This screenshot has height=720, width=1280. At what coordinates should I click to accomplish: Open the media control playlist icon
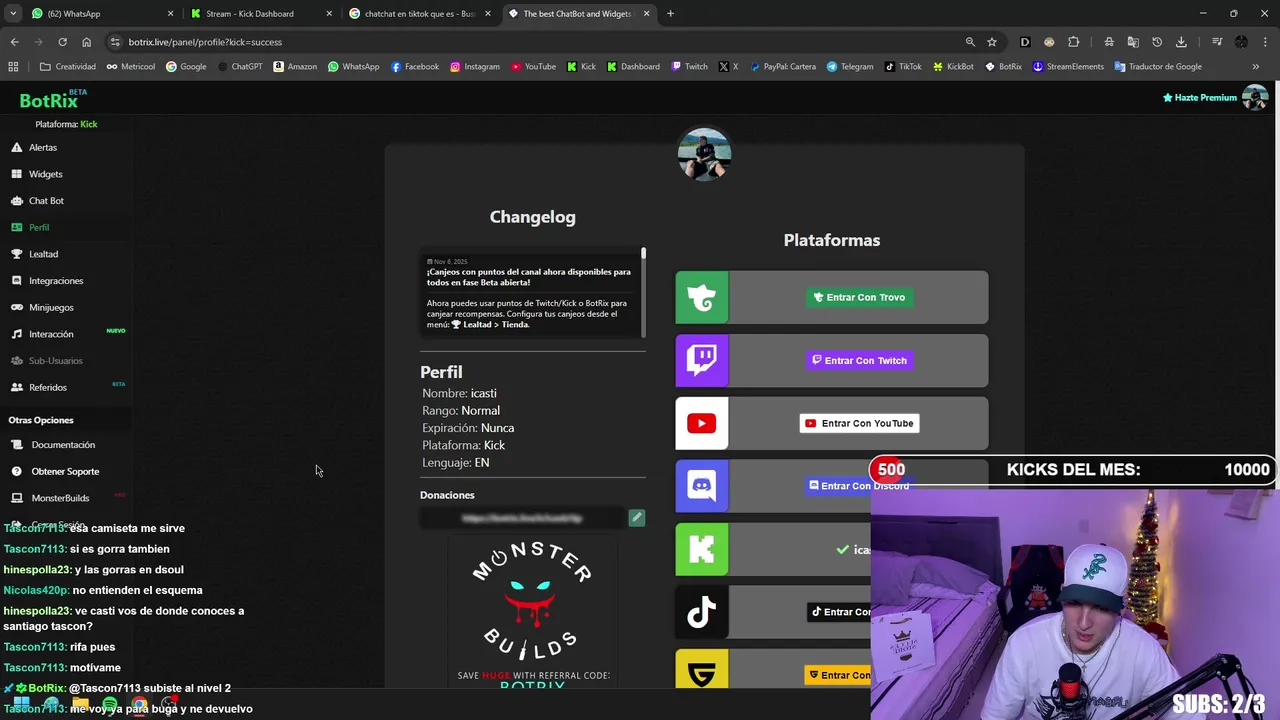1217,42
